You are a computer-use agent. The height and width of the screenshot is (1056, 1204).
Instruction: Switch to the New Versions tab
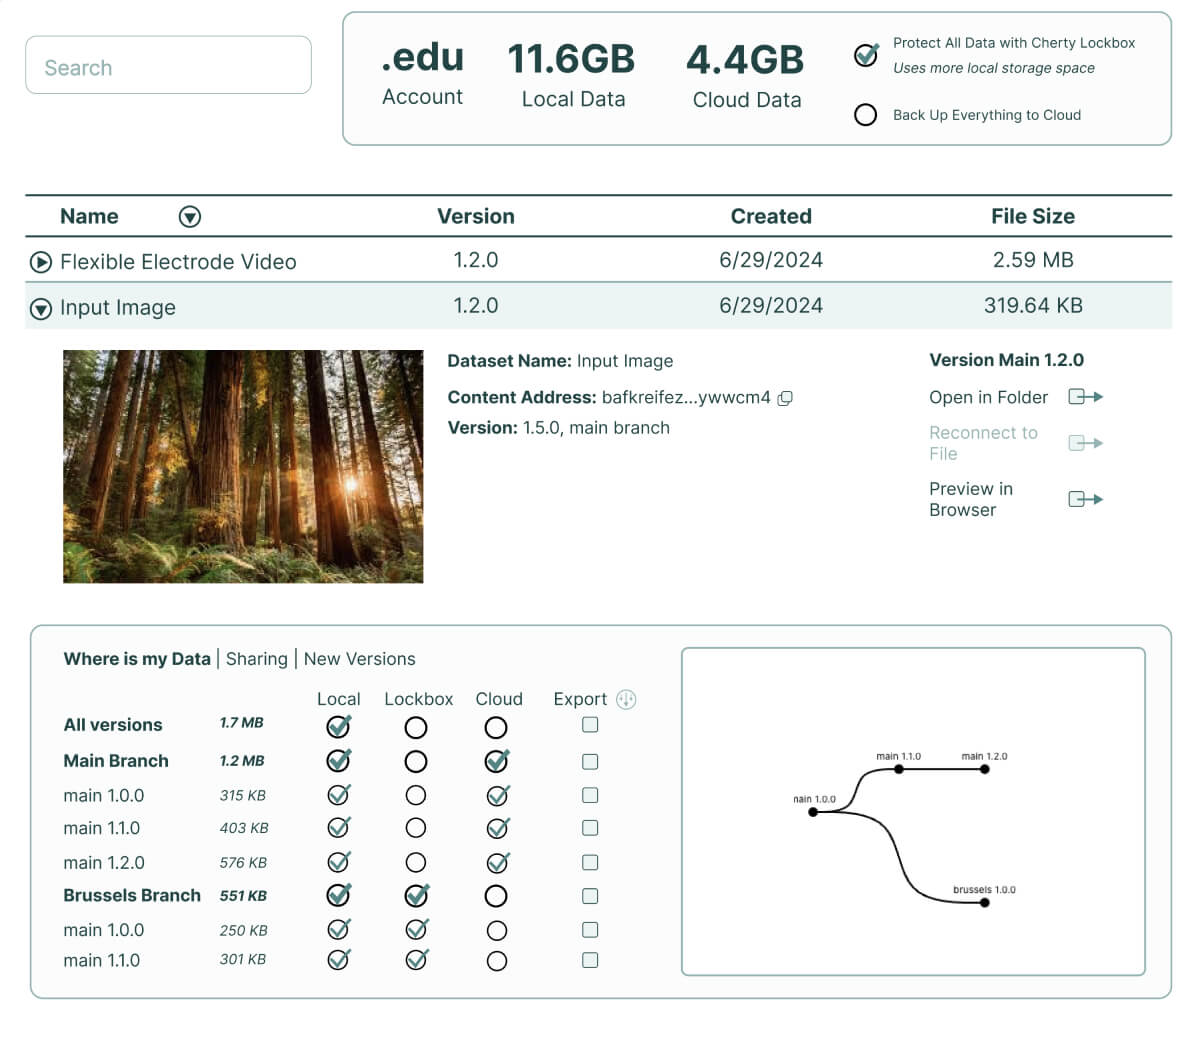(x=360, y=659)
